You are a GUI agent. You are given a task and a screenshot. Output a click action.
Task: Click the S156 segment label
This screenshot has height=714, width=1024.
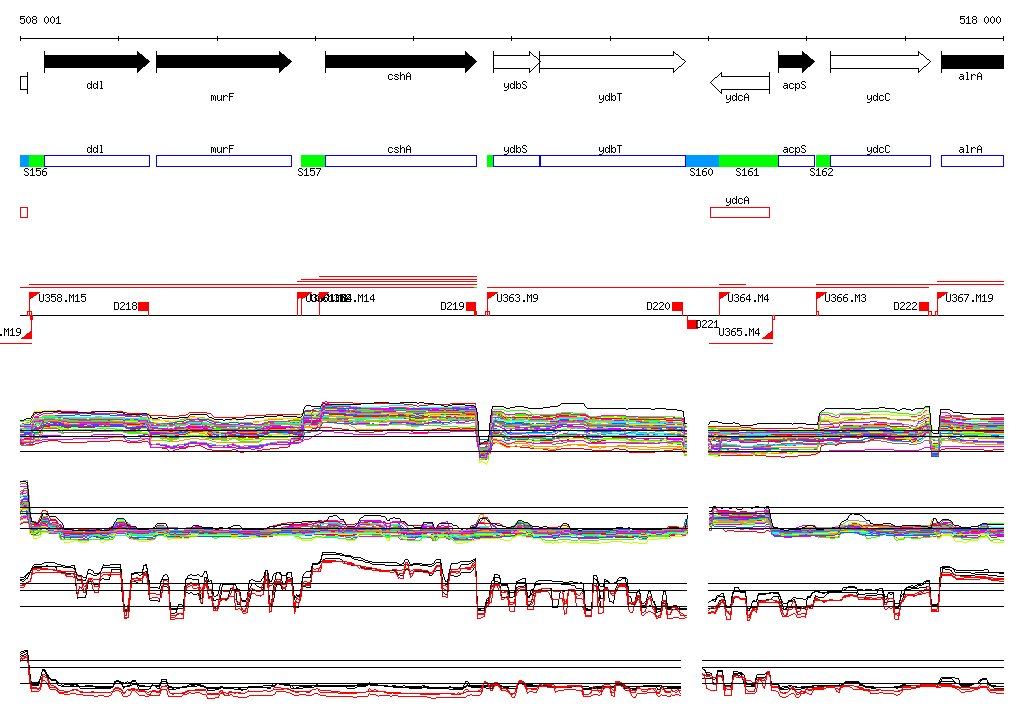(x=35, y=172)
